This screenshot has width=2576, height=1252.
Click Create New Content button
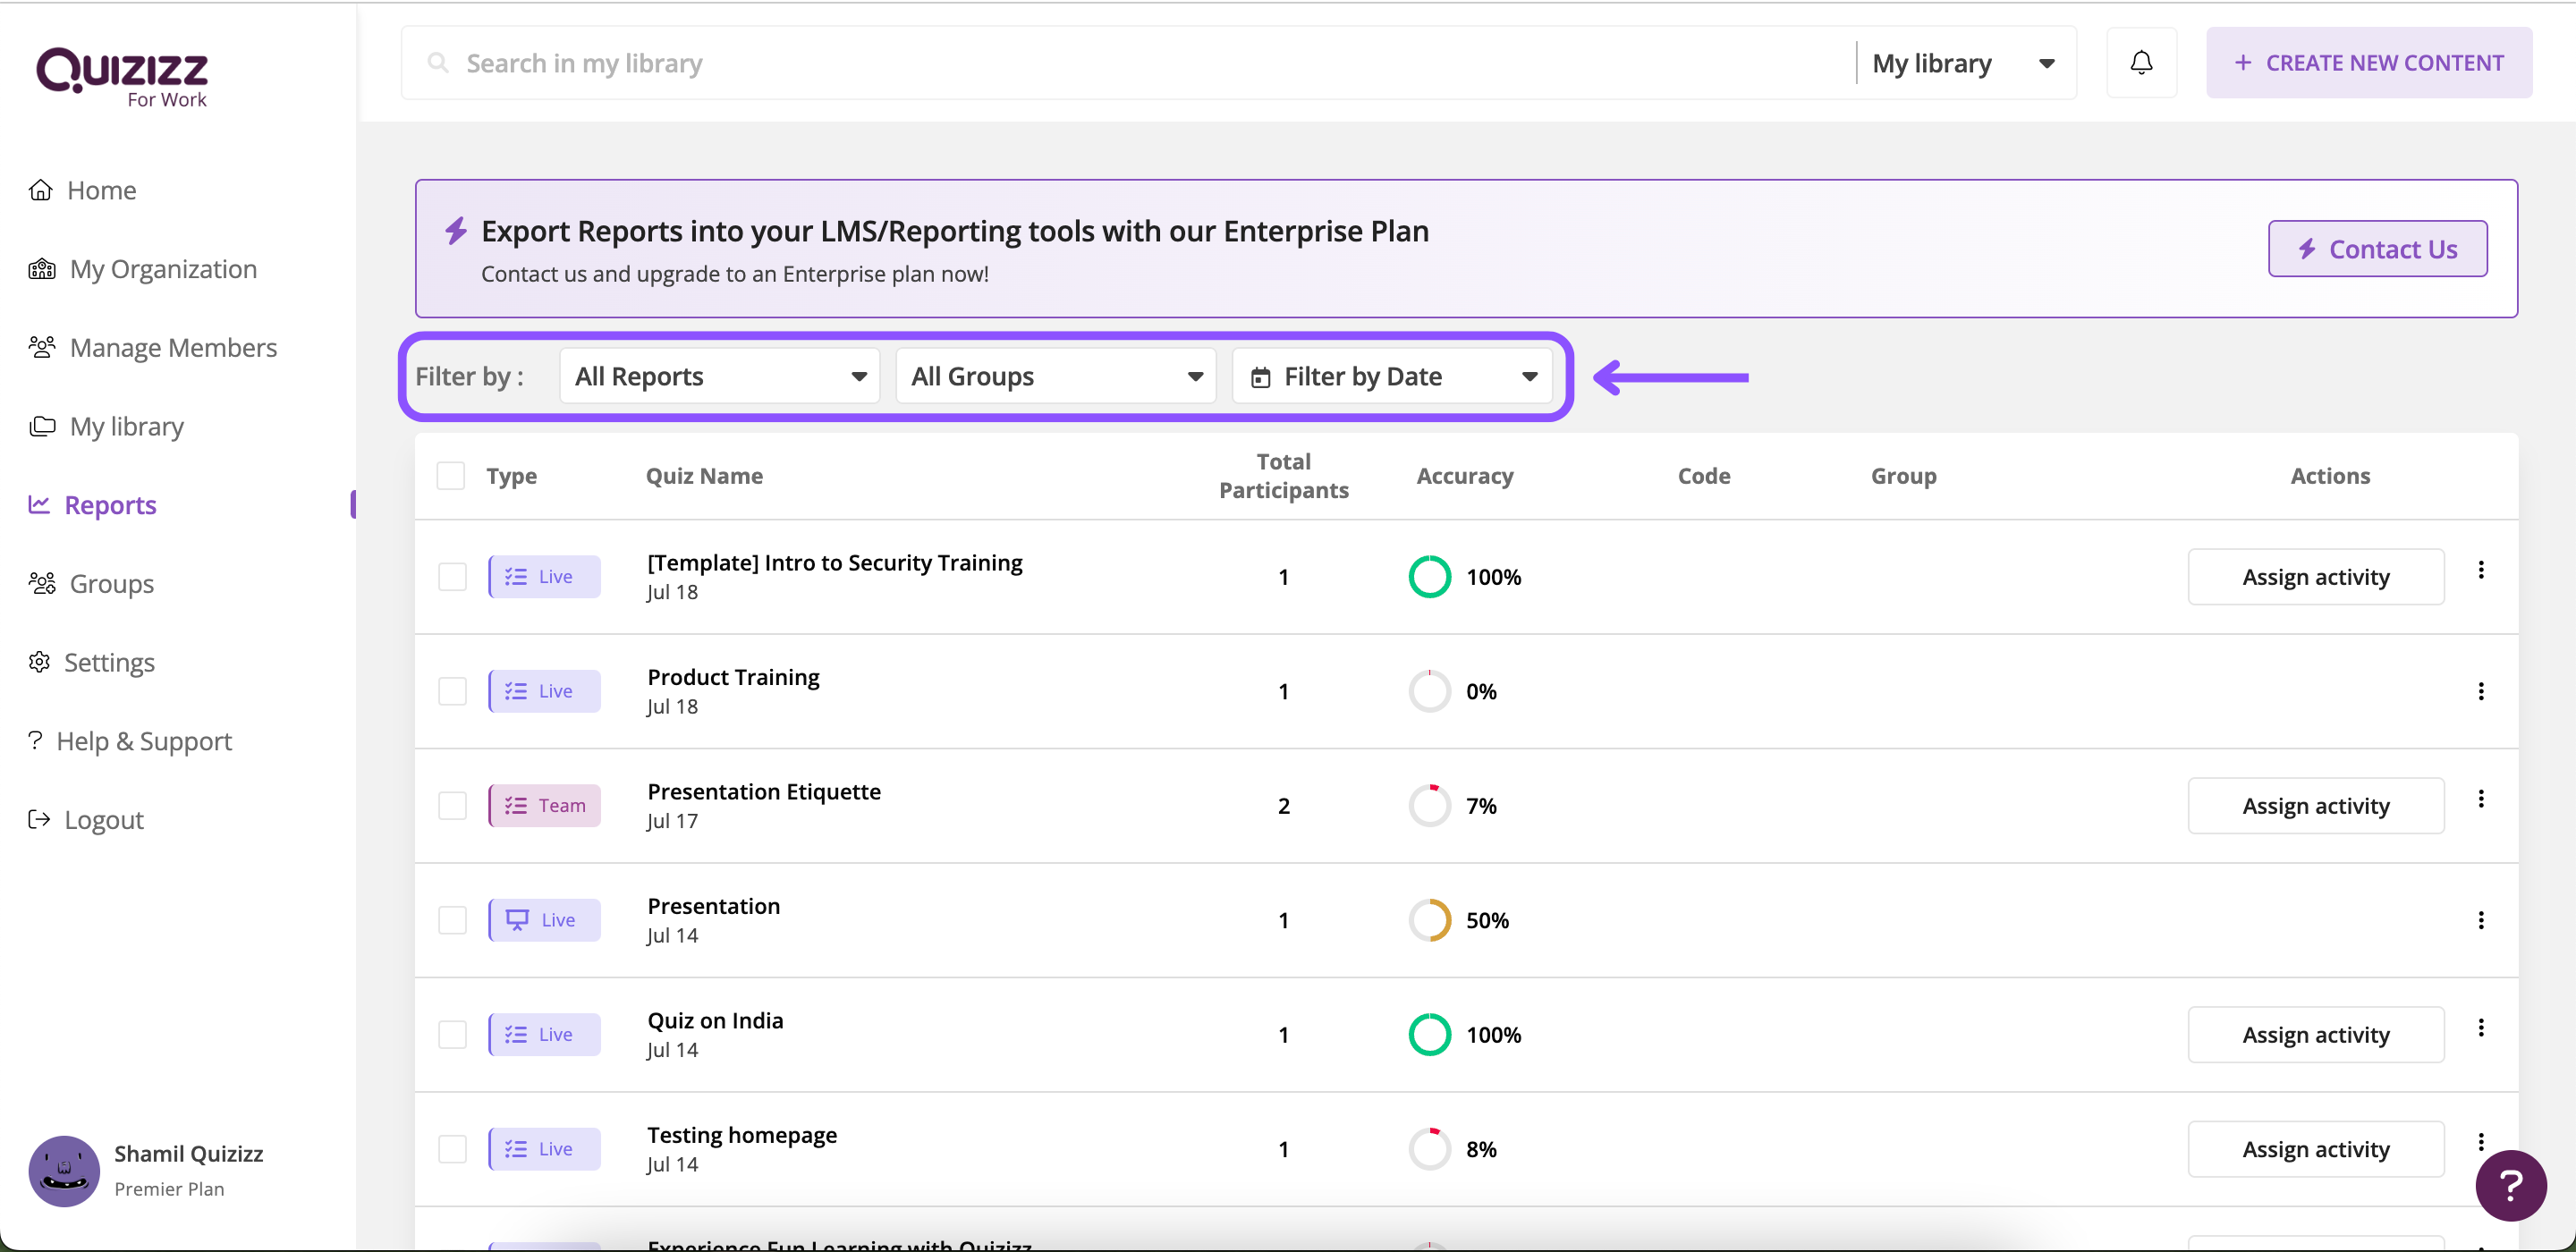pyautogui.click(x=2369, y=63)
